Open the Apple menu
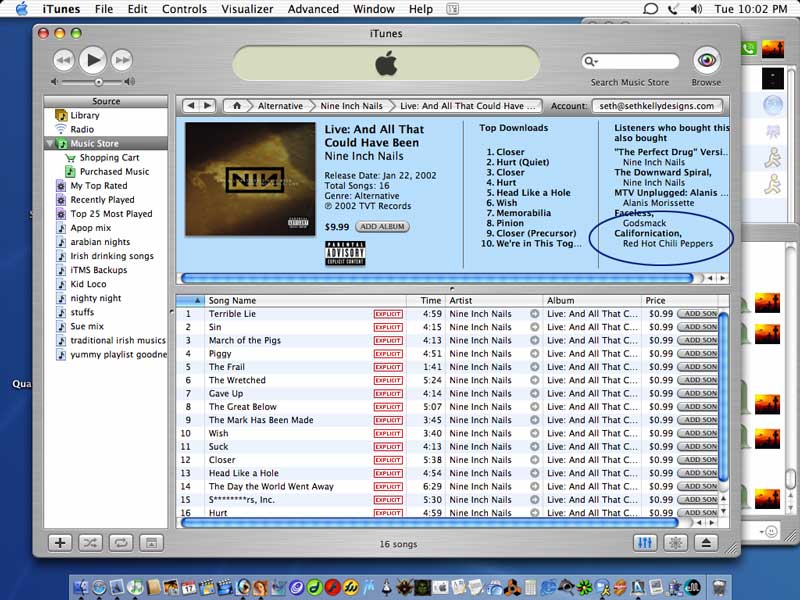The width and height of the screenshot is (800, 600). 21,9
